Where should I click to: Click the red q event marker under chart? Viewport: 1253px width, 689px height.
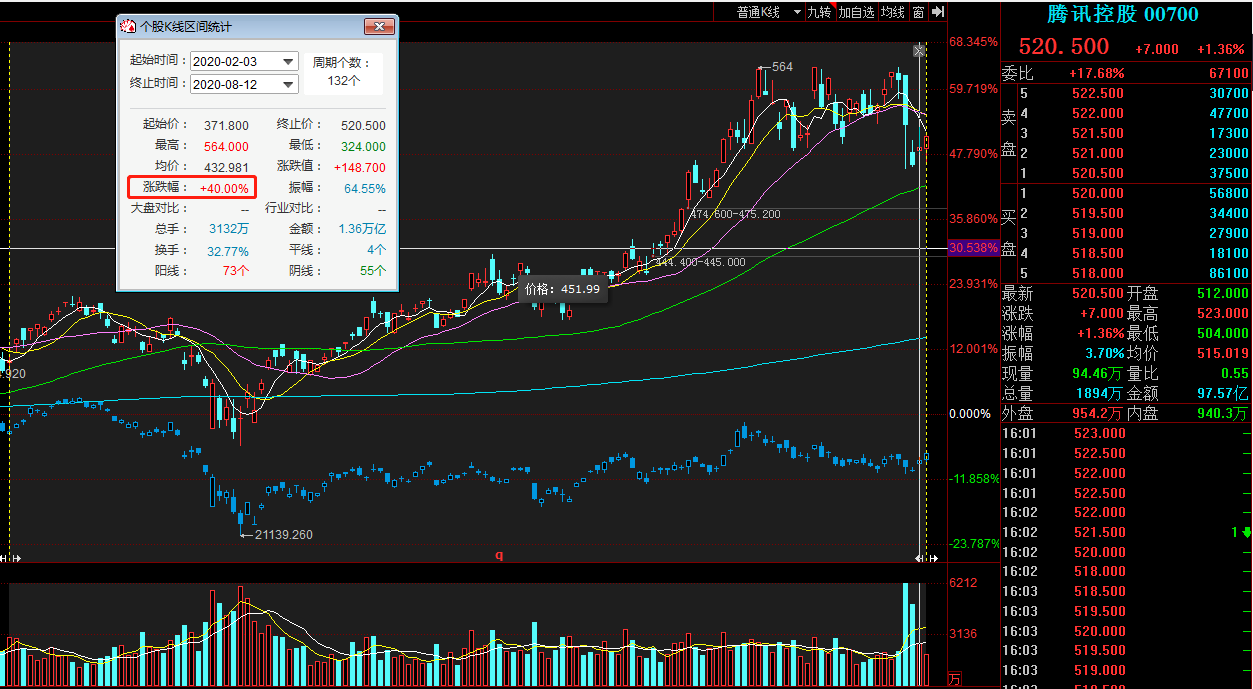click(499, 555)
